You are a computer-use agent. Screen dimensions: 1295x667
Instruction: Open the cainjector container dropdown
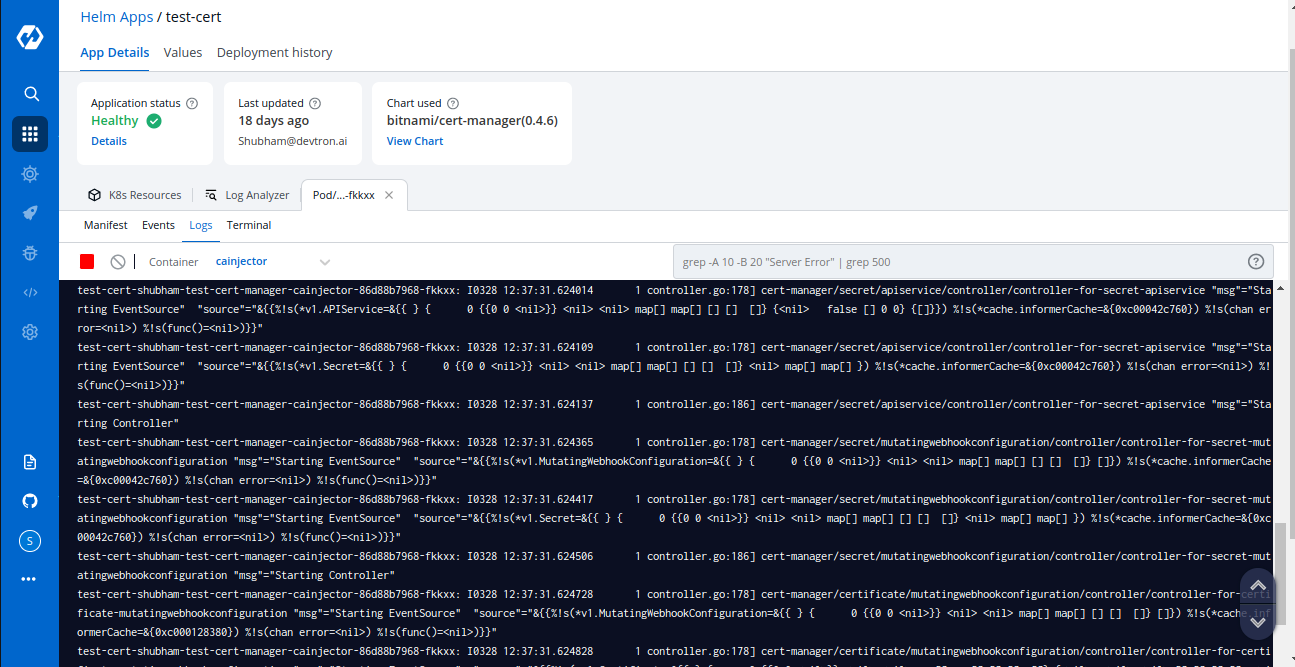[272, 261]
